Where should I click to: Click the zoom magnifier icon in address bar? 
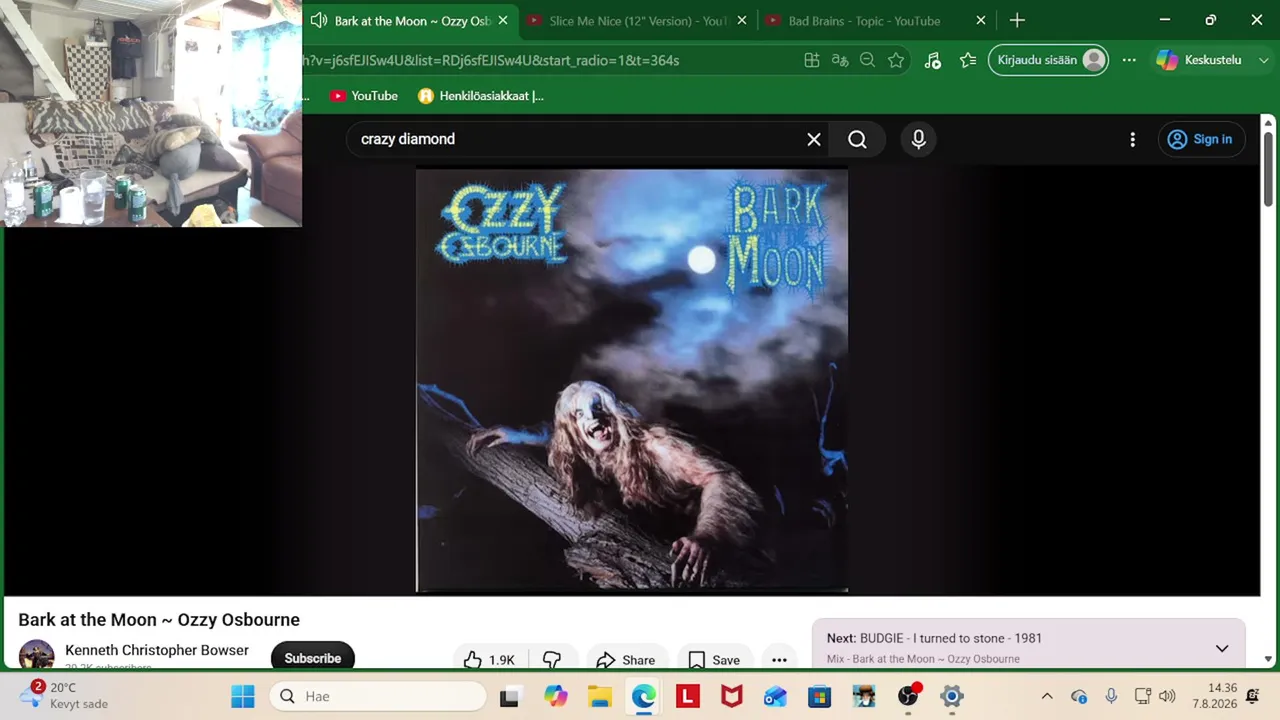pos(867,60)
